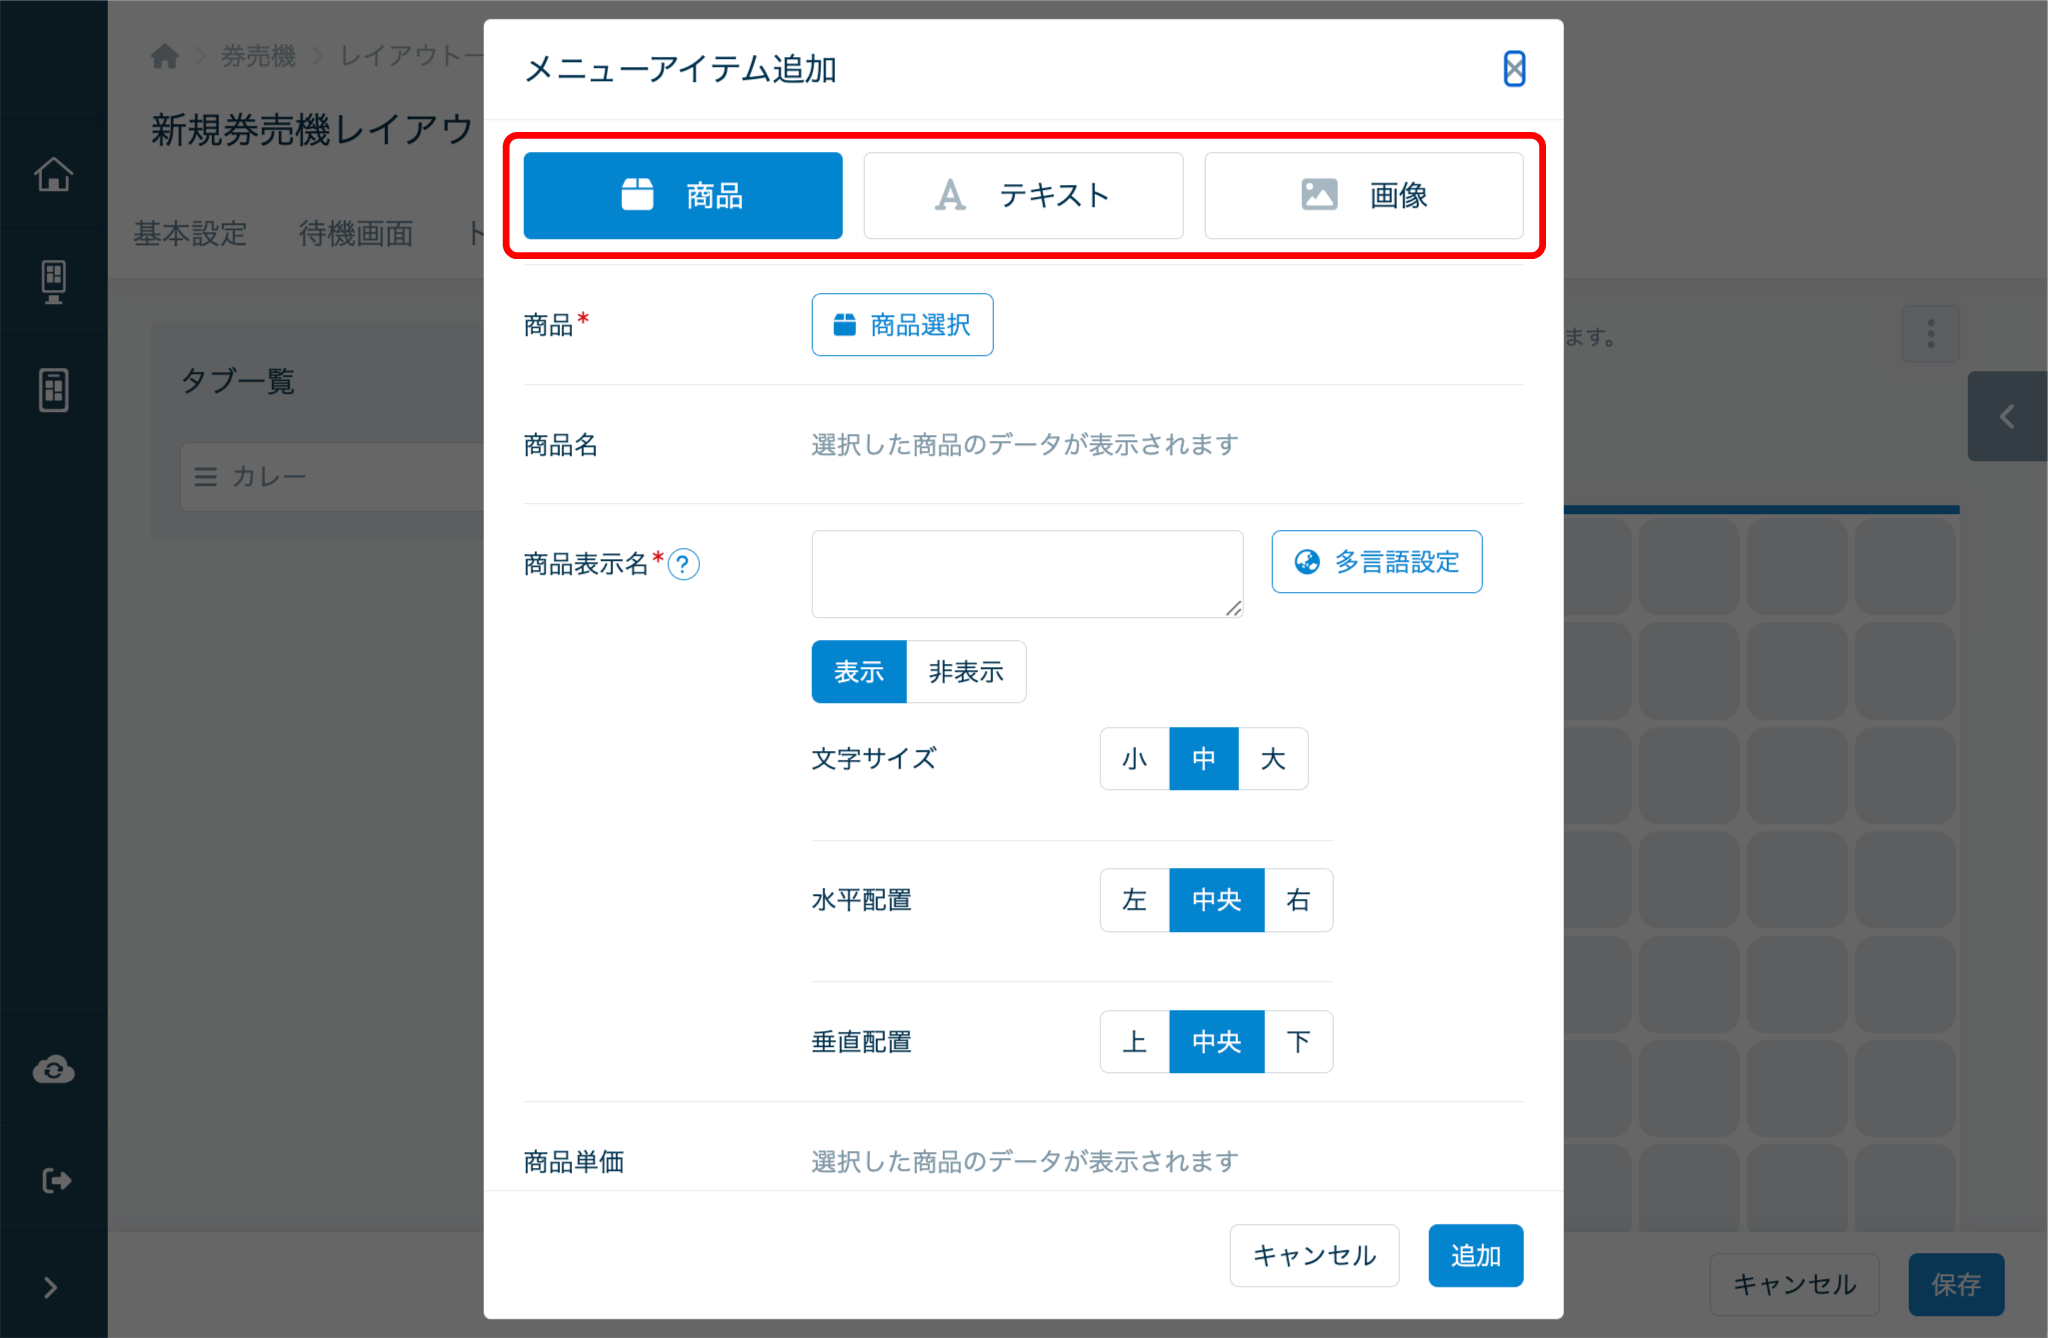Switch to the 画像 item type tab
2048x1338 pixels.
(x=1363, y=195)
